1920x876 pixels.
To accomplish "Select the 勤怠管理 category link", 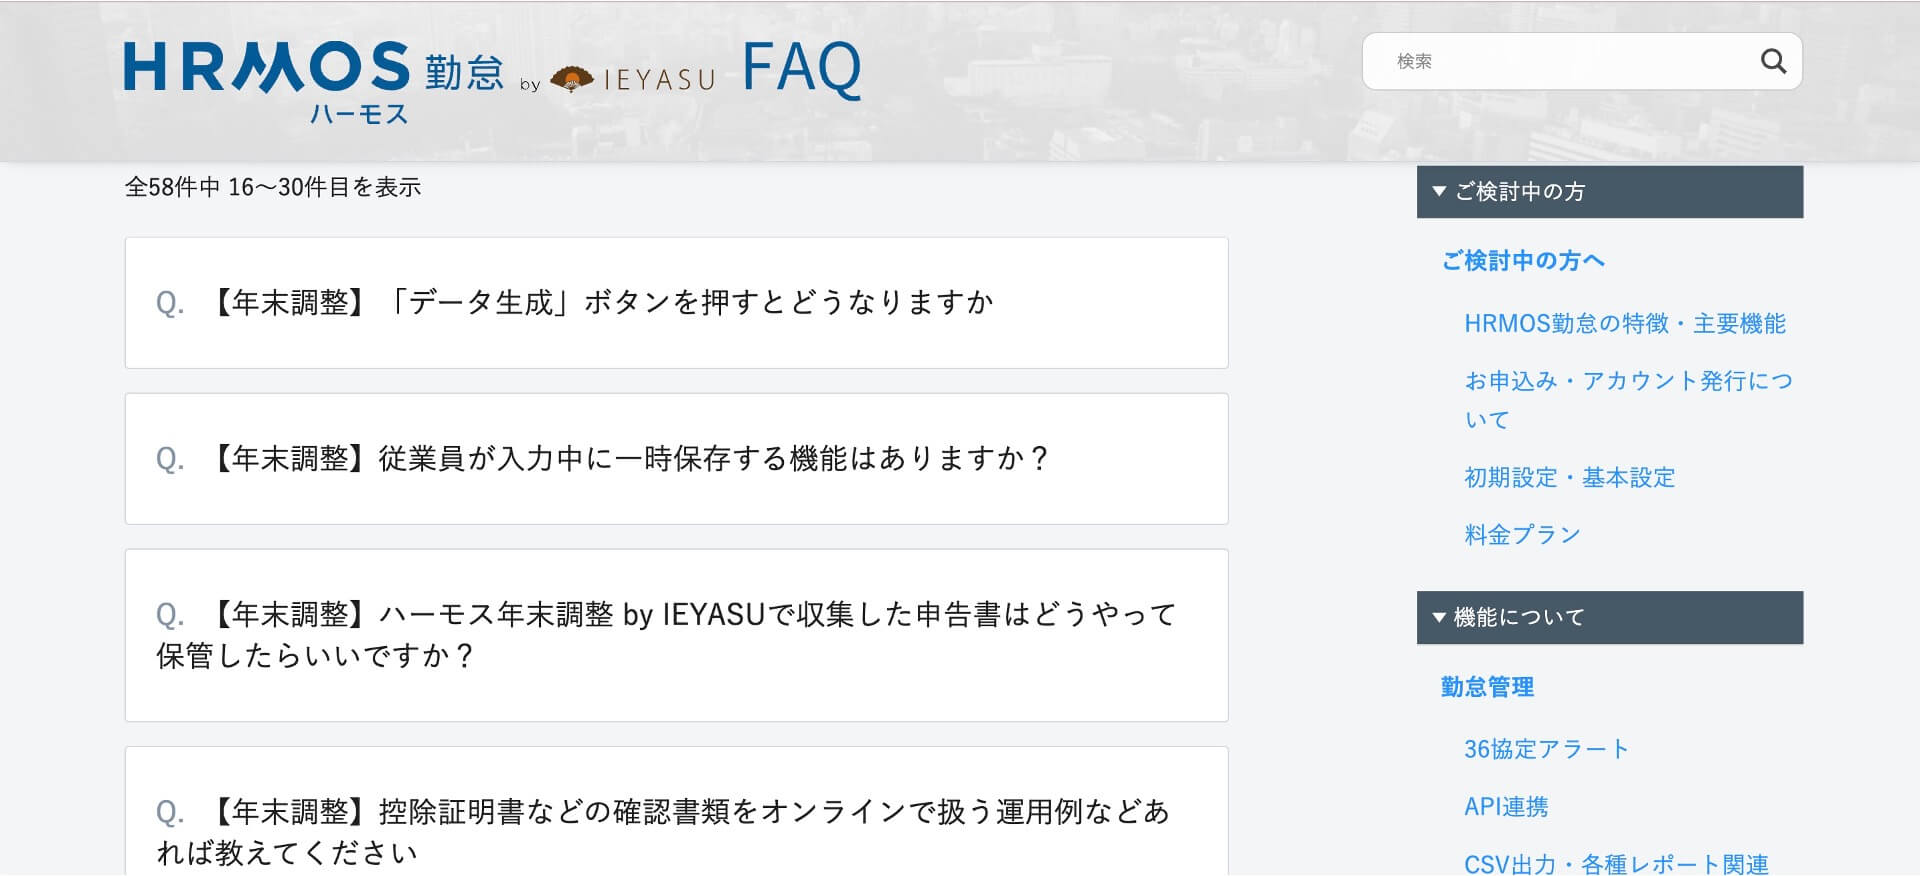I will pos(1487,687).
